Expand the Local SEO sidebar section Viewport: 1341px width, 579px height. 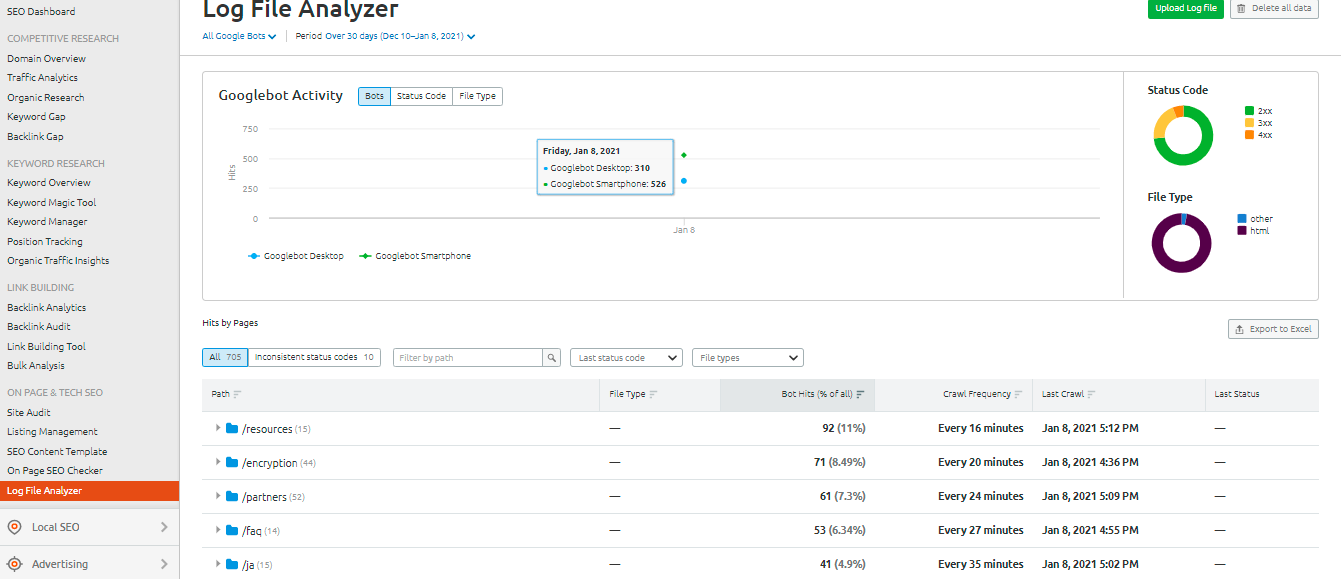tap(89, 527)
